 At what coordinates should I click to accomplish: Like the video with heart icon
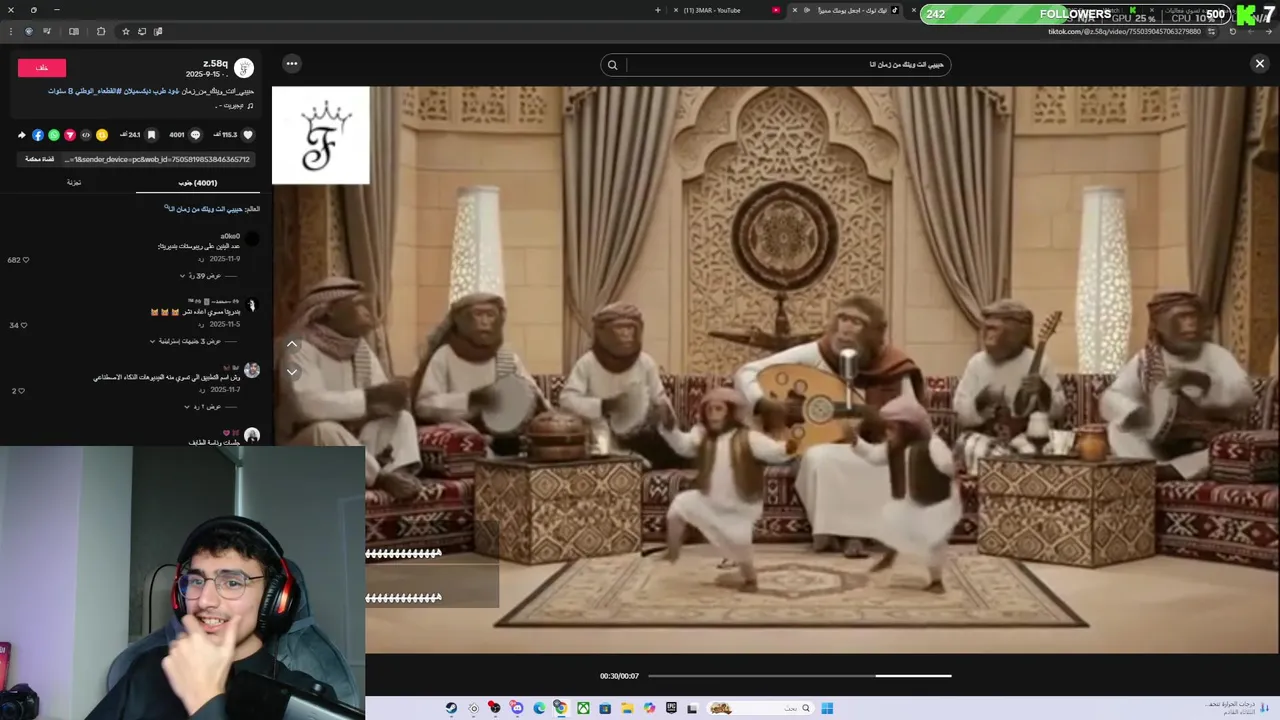pos(248,135)
